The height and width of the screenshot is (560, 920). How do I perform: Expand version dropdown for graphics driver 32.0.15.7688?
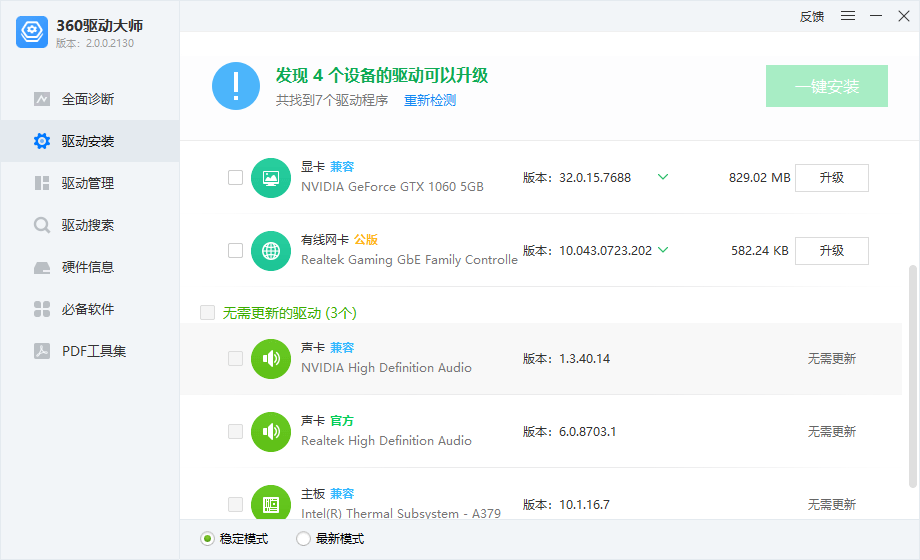[662, 177]
